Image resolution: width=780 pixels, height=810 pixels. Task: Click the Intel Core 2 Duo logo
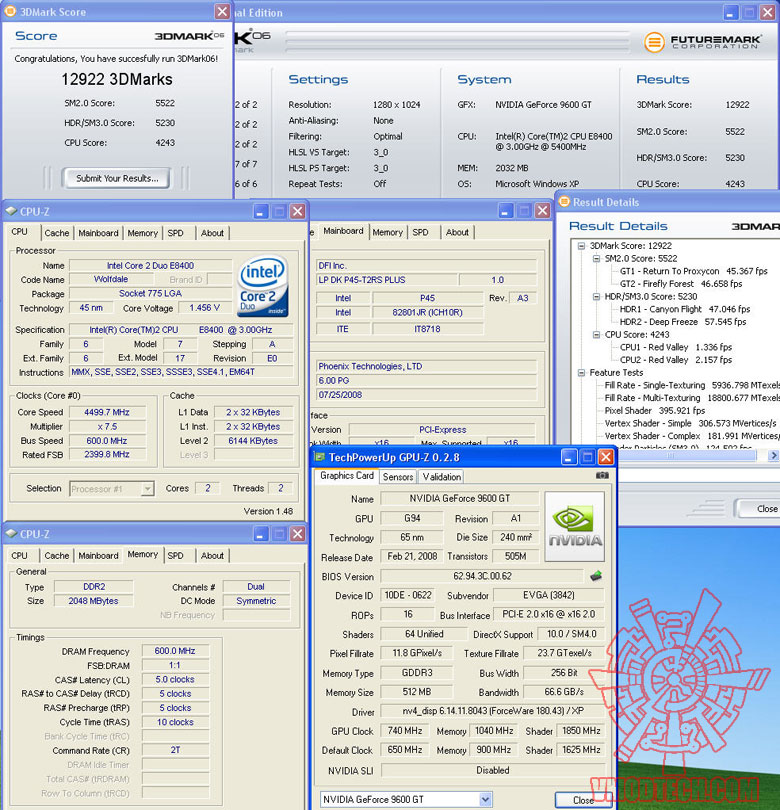click(262, 286)
